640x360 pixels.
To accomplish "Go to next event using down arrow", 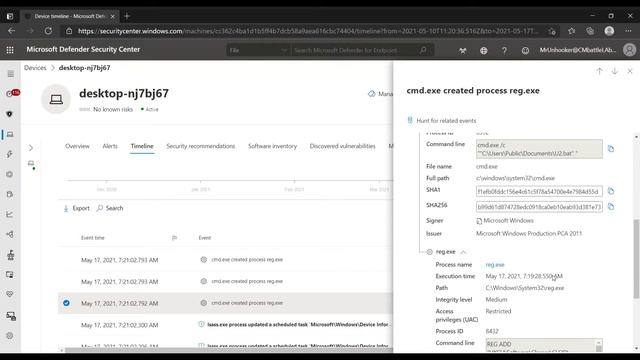I will [615, 71].
